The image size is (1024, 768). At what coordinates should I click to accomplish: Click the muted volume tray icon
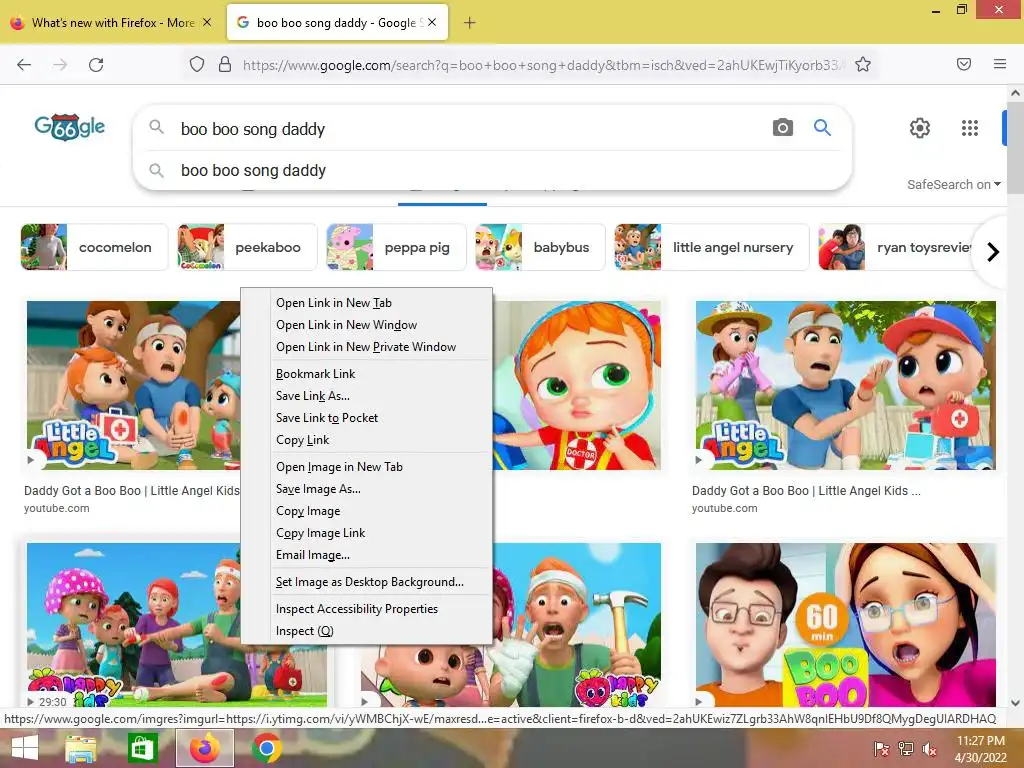(x=929, y=749)
